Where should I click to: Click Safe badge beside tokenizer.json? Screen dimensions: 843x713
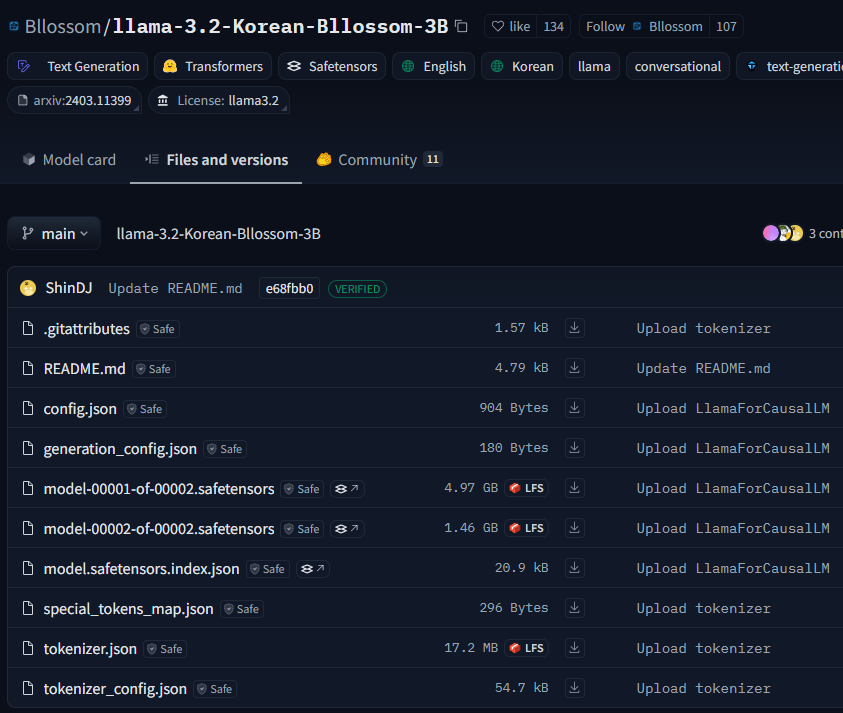(165, 649)
